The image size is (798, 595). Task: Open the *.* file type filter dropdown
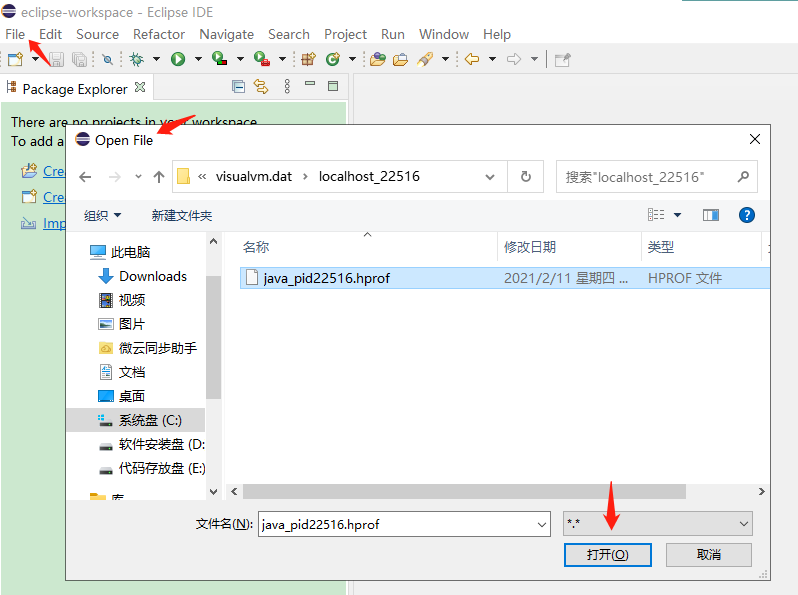657,524
